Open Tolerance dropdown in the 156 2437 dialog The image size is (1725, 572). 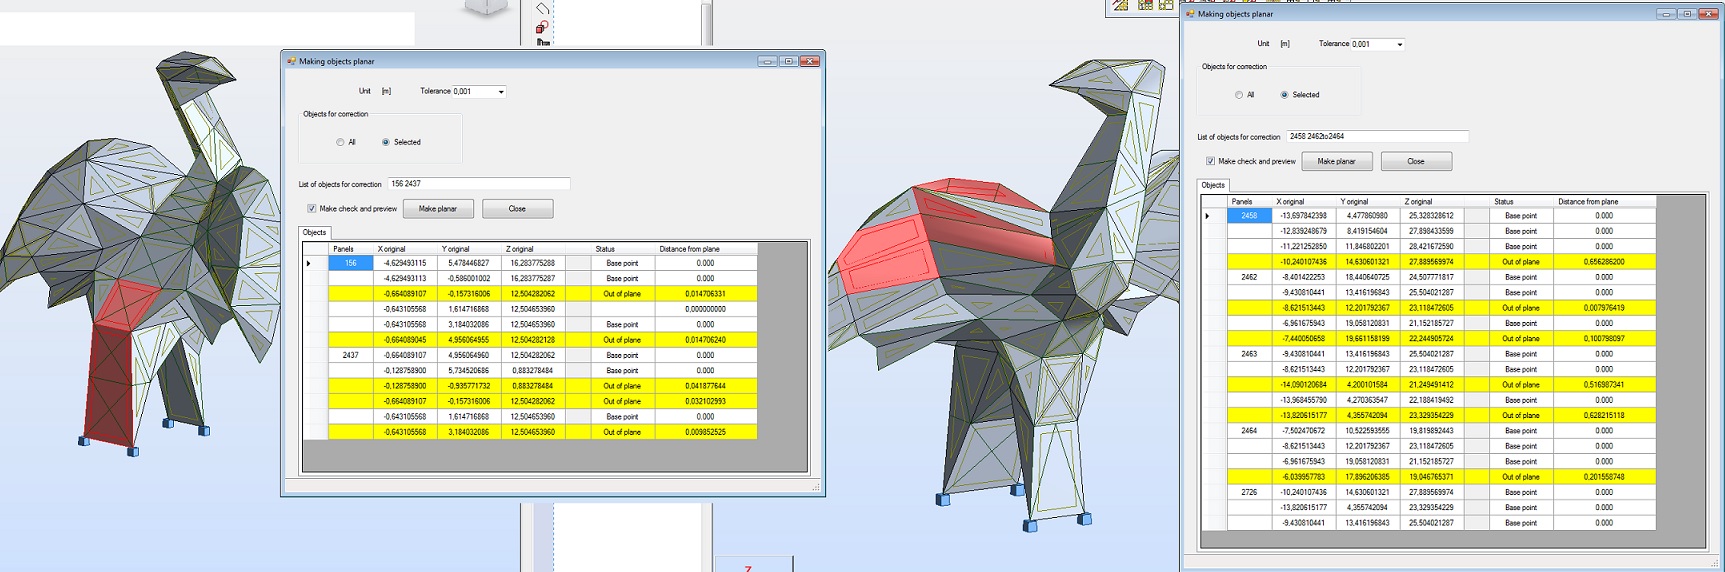[x=501, y=92]
